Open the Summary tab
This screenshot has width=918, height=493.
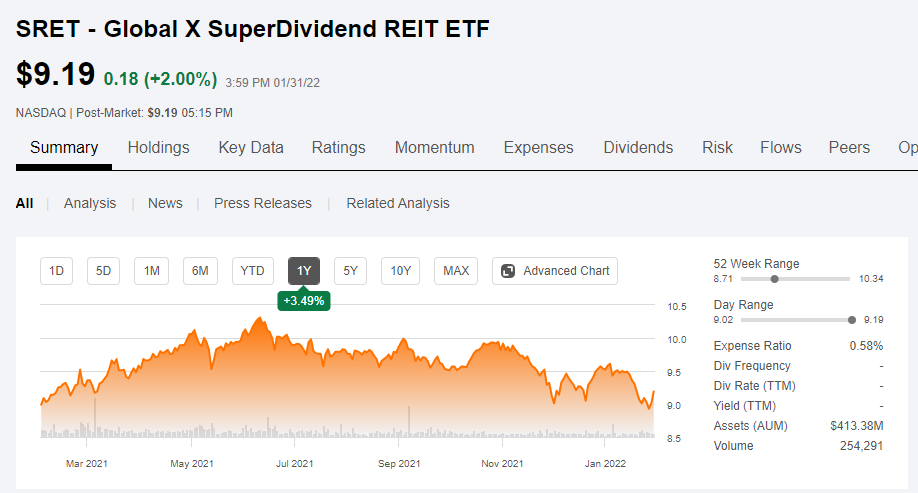[x=64, y=148]
